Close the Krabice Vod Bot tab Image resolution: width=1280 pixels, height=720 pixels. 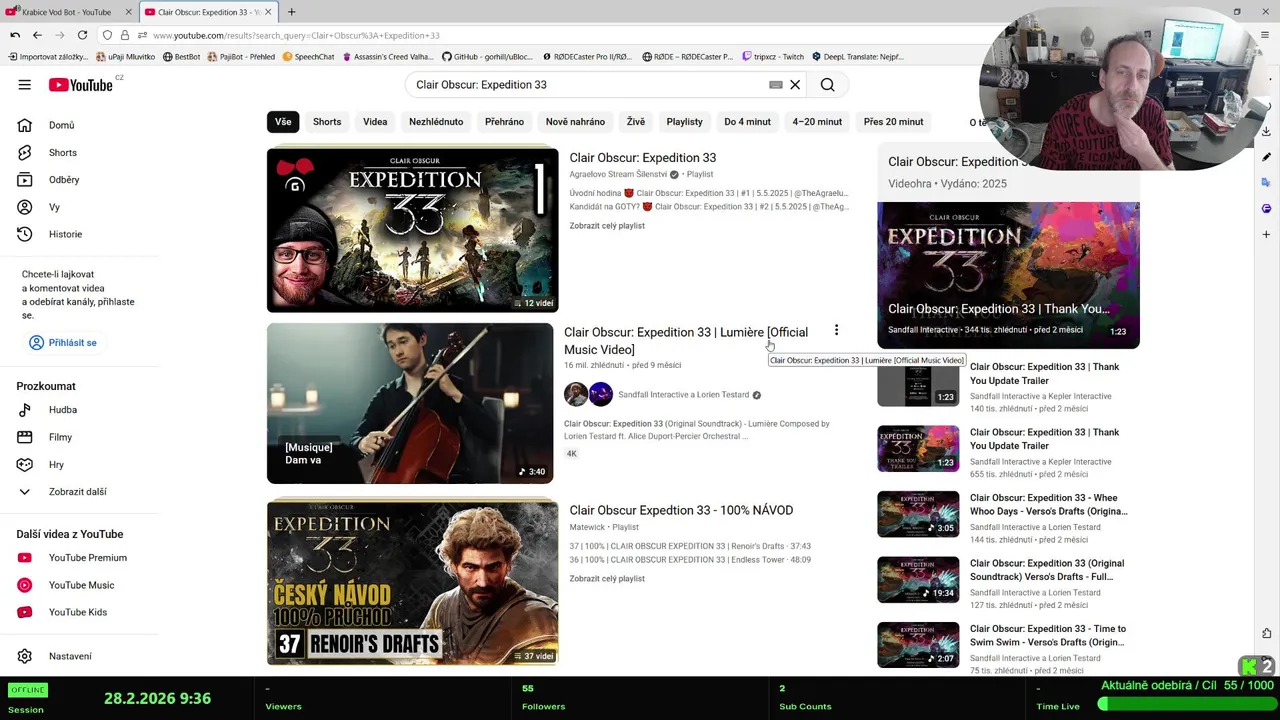tap(128, 12)
